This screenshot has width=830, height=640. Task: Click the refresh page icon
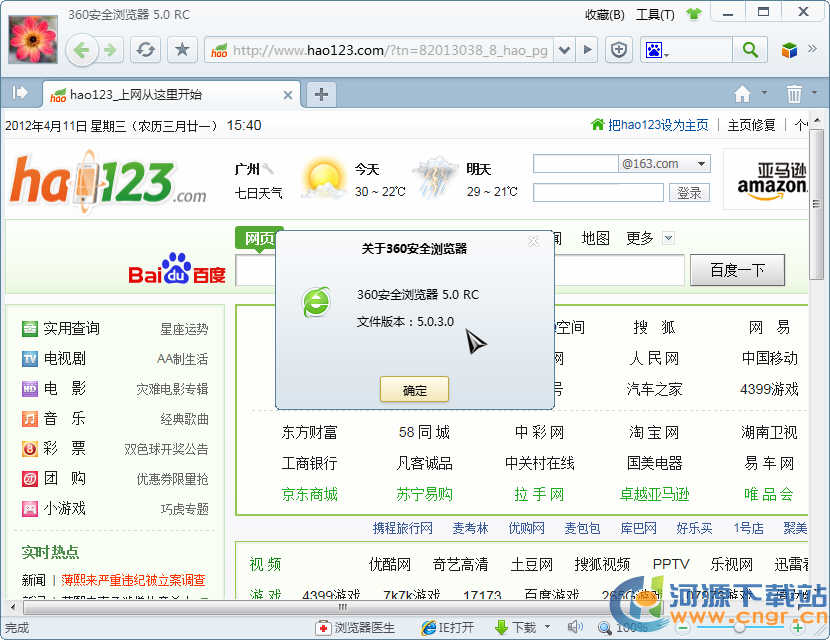[x=146, y=50]
